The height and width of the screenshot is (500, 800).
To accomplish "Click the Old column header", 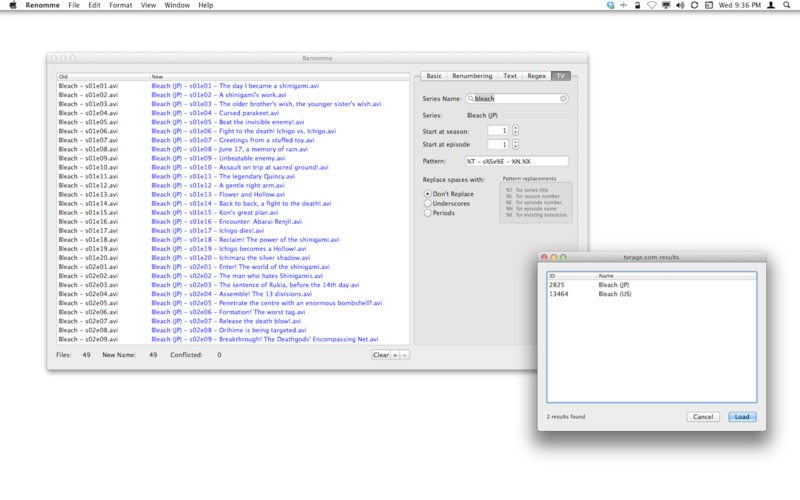I will click(x=103, y=77).
